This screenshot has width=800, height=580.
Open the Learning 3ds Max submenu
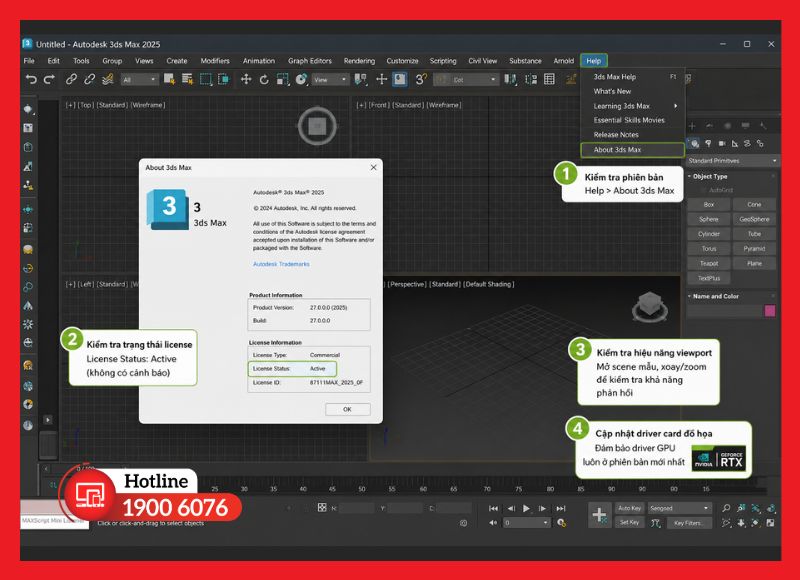click(633, 106)
